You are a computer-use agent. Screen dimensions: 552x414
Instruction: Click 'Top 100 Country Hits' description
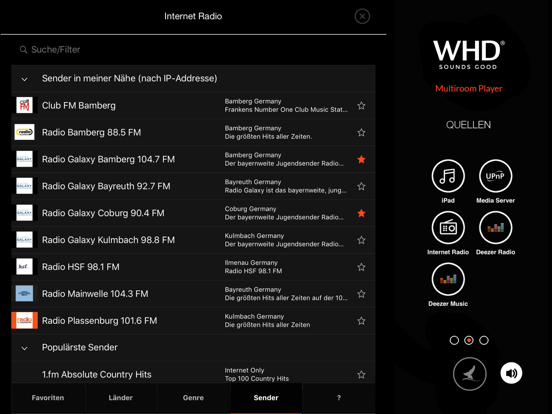click(x=257, y=379)
